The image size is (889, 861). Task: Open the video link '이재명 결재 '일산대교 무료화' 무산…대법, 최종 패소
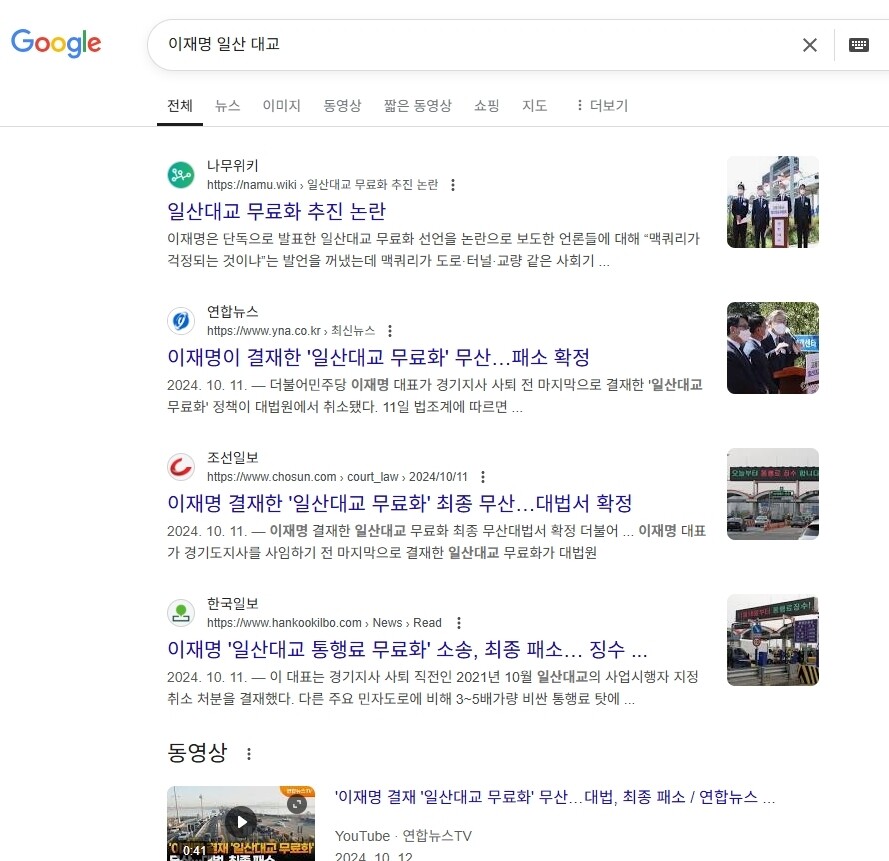coord(554,797)
